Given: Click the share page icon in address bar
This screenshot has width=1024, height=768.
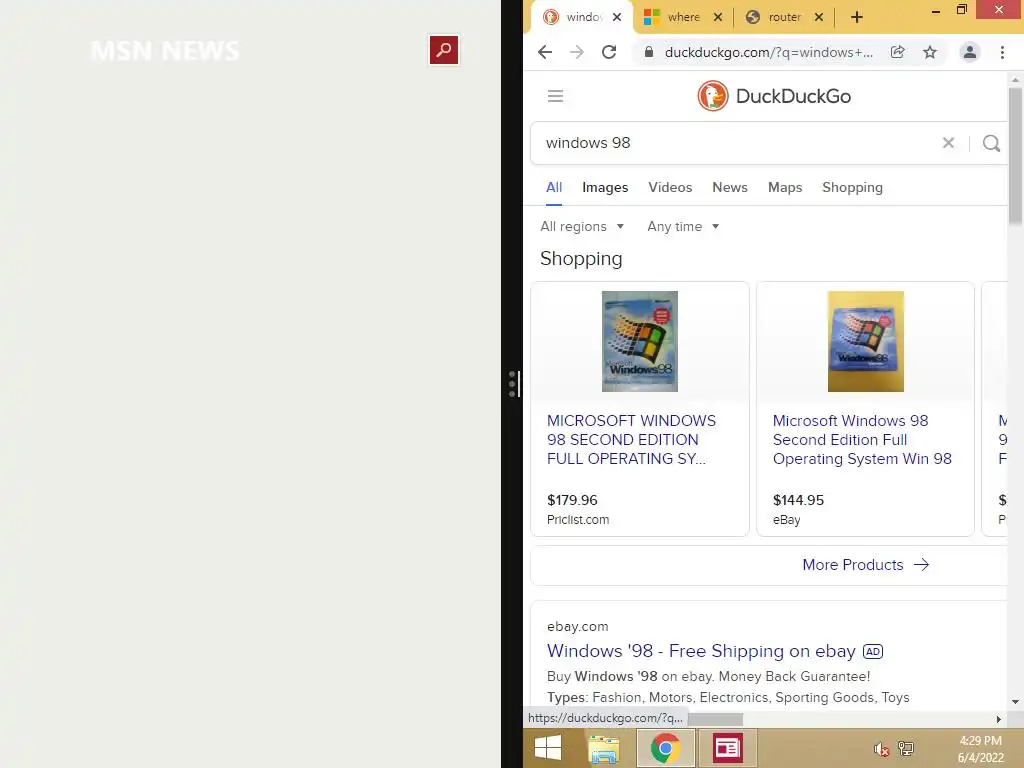Looking at the screenshot, I should pos(898,52).
